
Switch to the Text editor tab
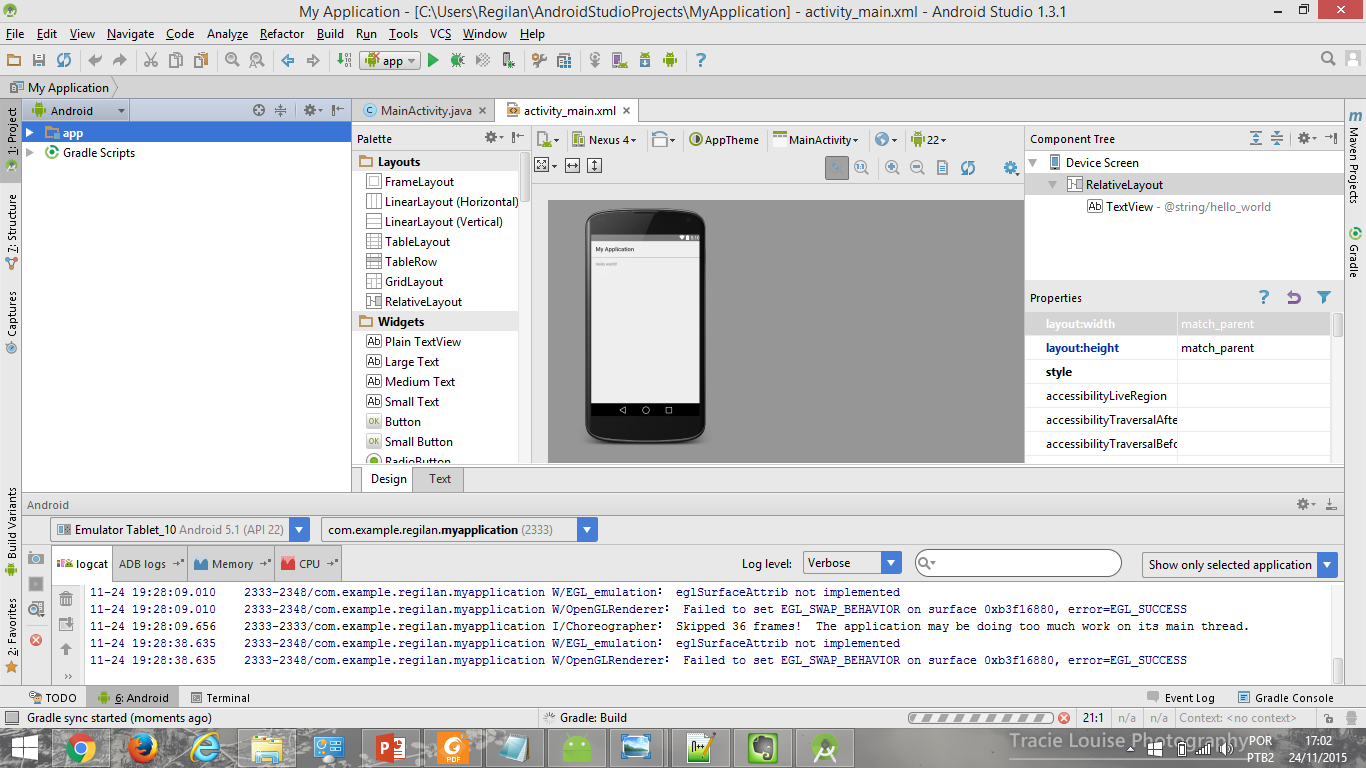coord(440,479)
